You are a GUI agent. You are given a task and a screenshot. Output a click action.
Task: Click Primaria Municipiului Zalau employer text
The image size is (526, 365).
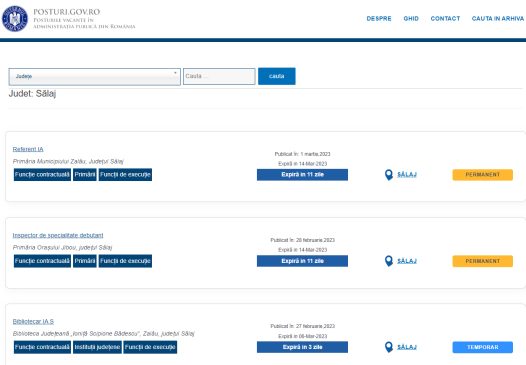68,161
